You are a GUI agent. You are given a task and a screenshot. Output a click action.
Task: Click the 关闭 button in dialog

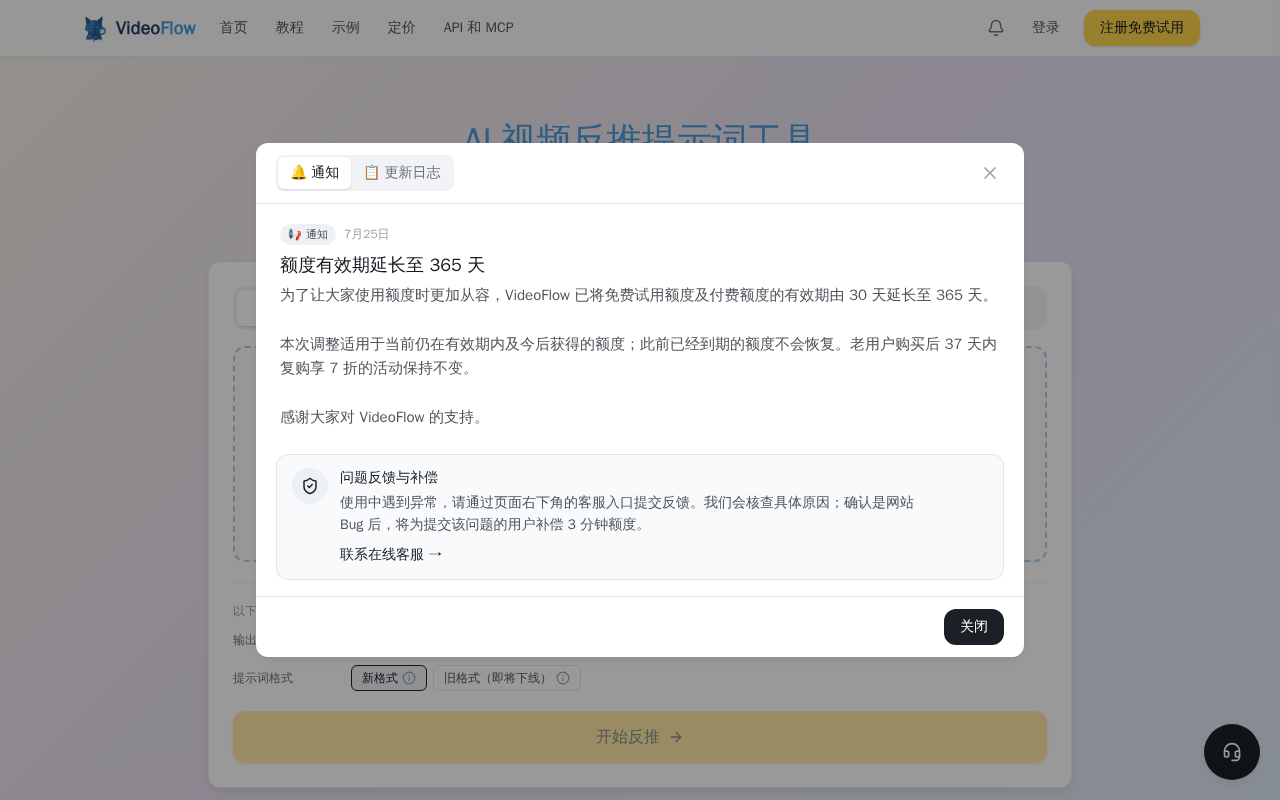(x=974, y=627)
